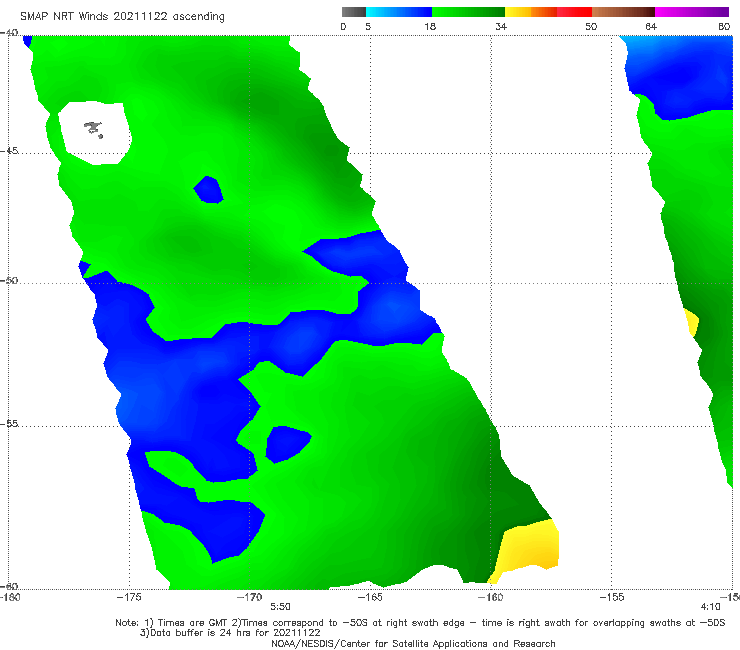Click the magenta-purple segment of the colorbar

click(x=692, y=12)
